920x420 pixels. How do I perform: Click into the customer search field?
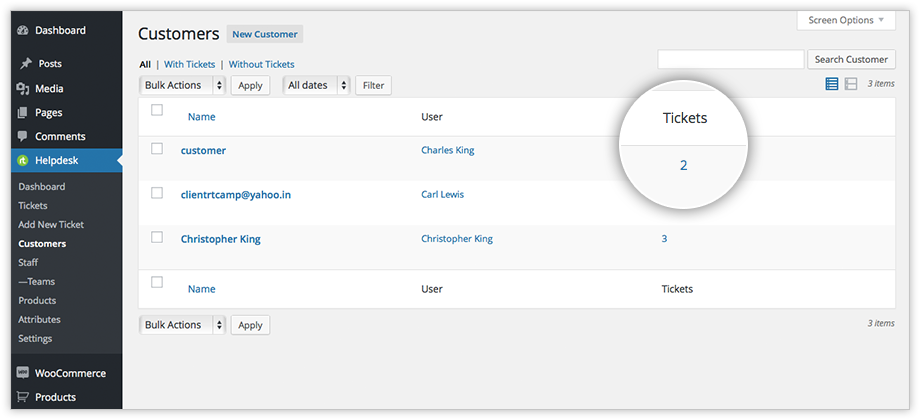click(730, 60)
